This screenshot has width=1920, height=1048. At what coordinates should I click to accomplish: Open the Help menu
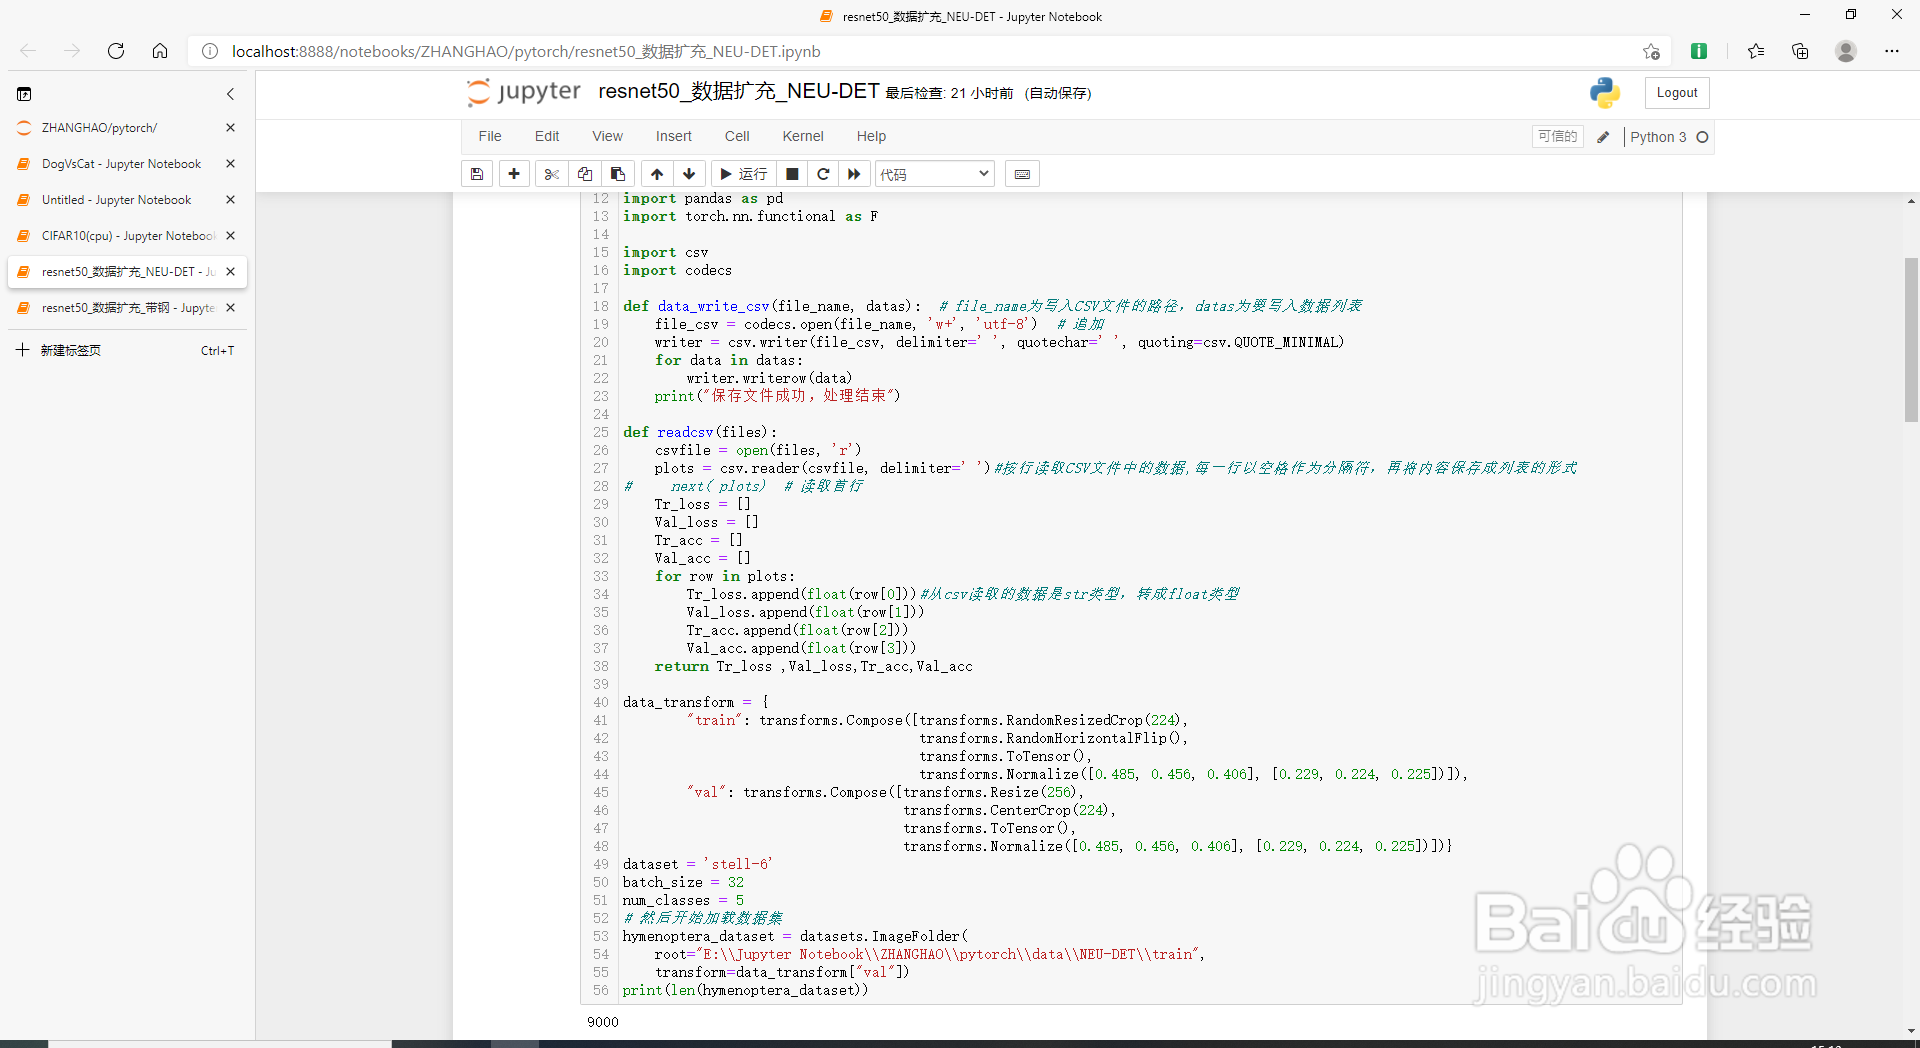[x=871, y=136]
